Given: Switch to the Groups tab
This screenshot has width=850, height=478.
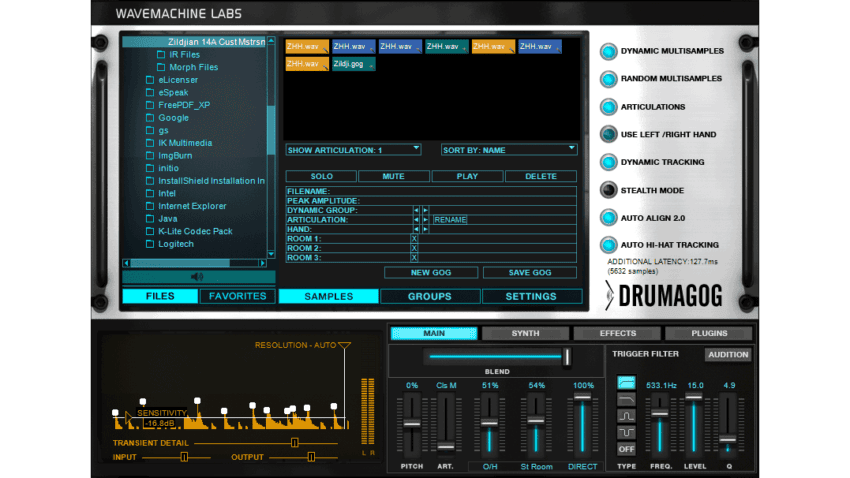Looking at the screenshot, I should tap(429, 296).
